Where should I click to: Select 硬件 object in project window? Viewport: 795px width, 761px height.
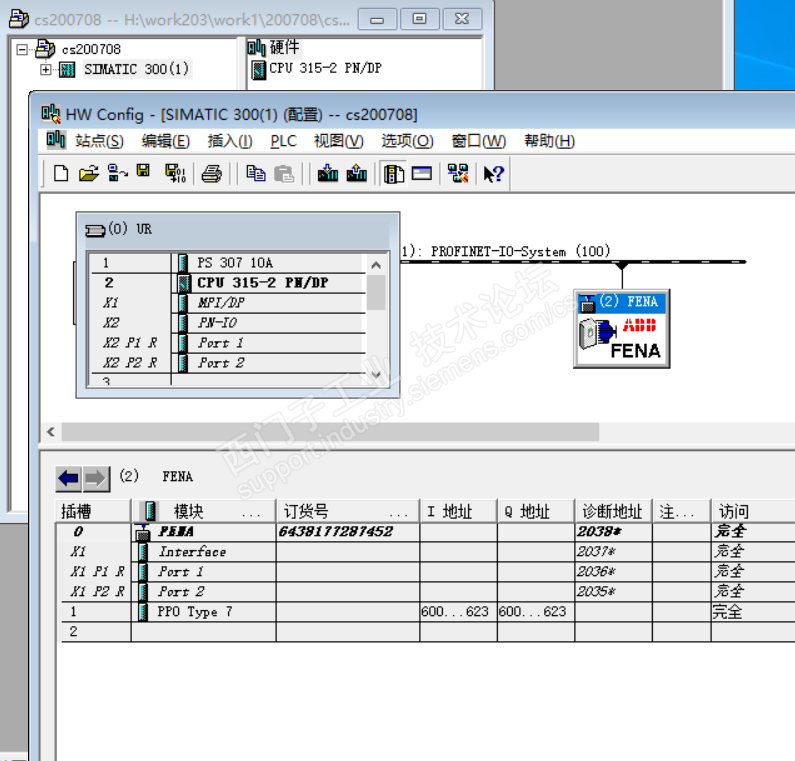(x=274, y=47)
